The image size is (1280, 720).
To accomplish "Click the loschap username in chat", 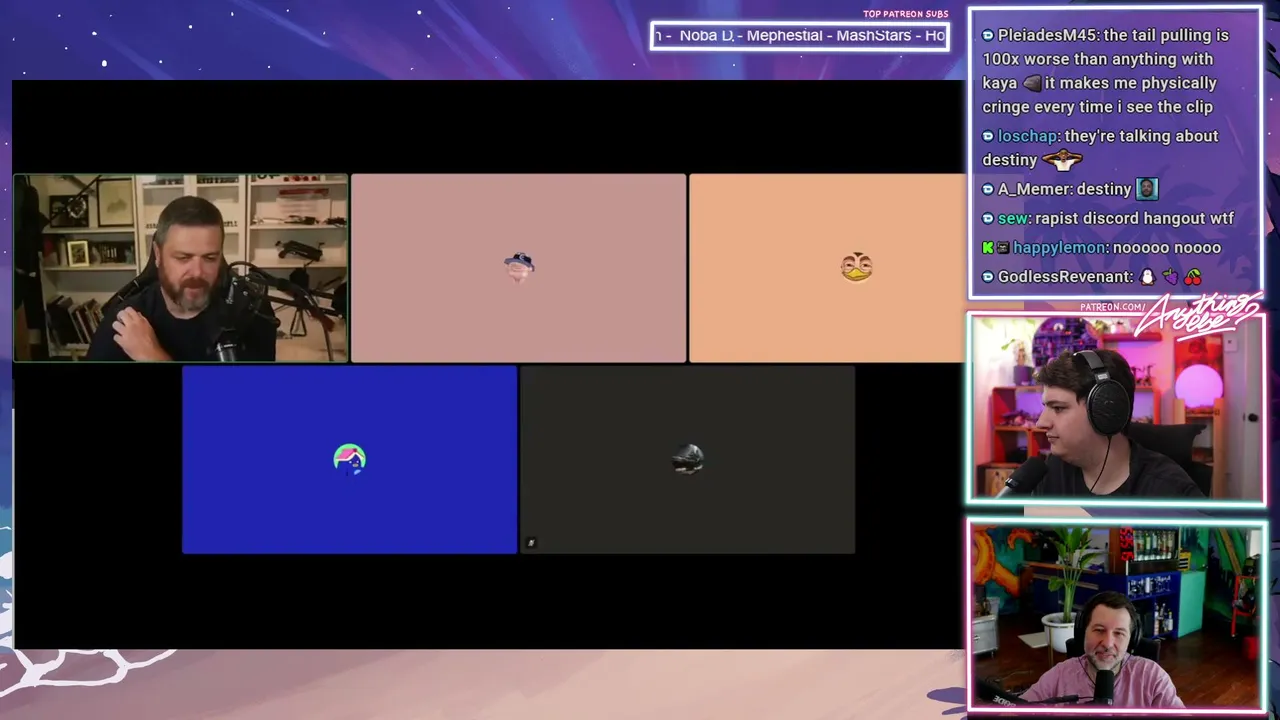I will (x=1027, y=136).
